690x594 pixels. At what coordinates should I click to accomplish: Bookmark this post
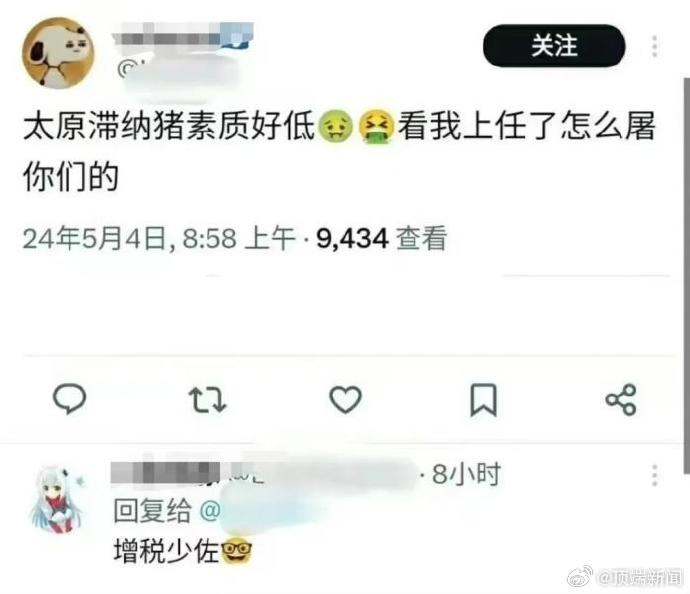[484, 400]
